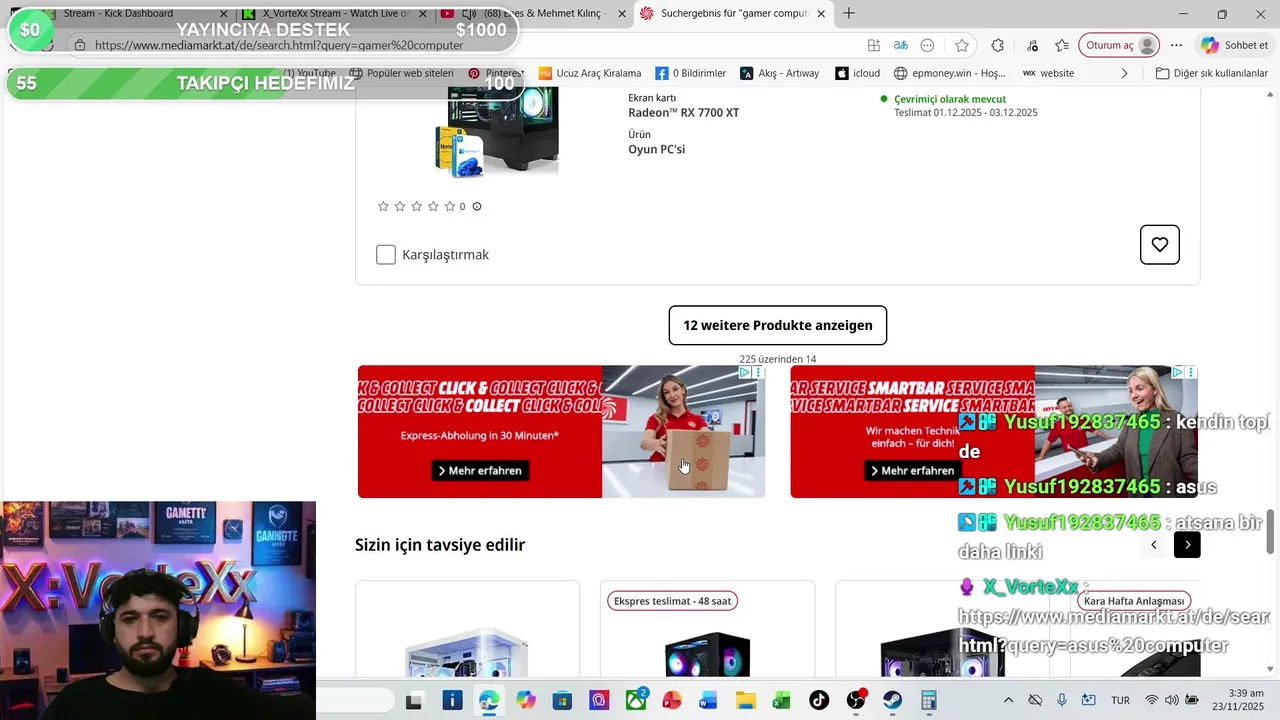Open the purple app icon in the taskbar
The image size is (1280, 720).
point(599,700)
